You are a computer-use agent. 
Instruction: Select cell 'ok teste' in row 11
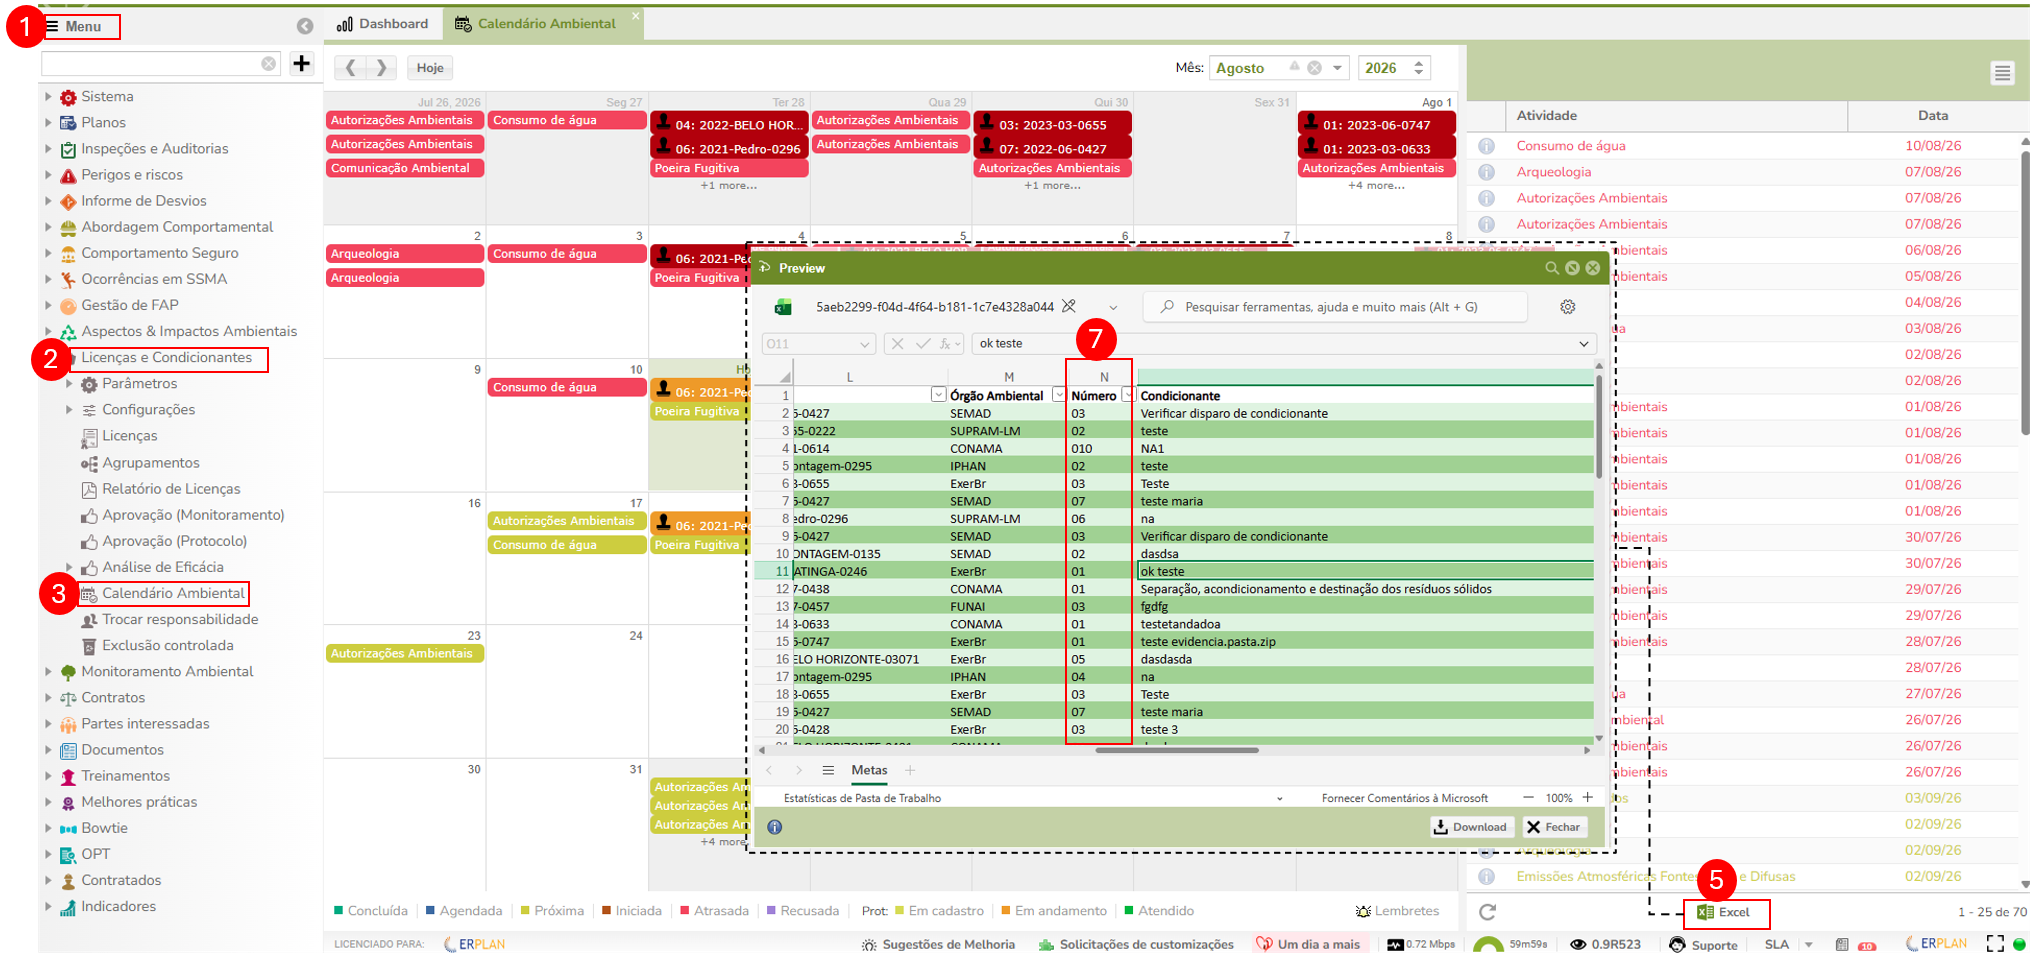pos(1365,572)
